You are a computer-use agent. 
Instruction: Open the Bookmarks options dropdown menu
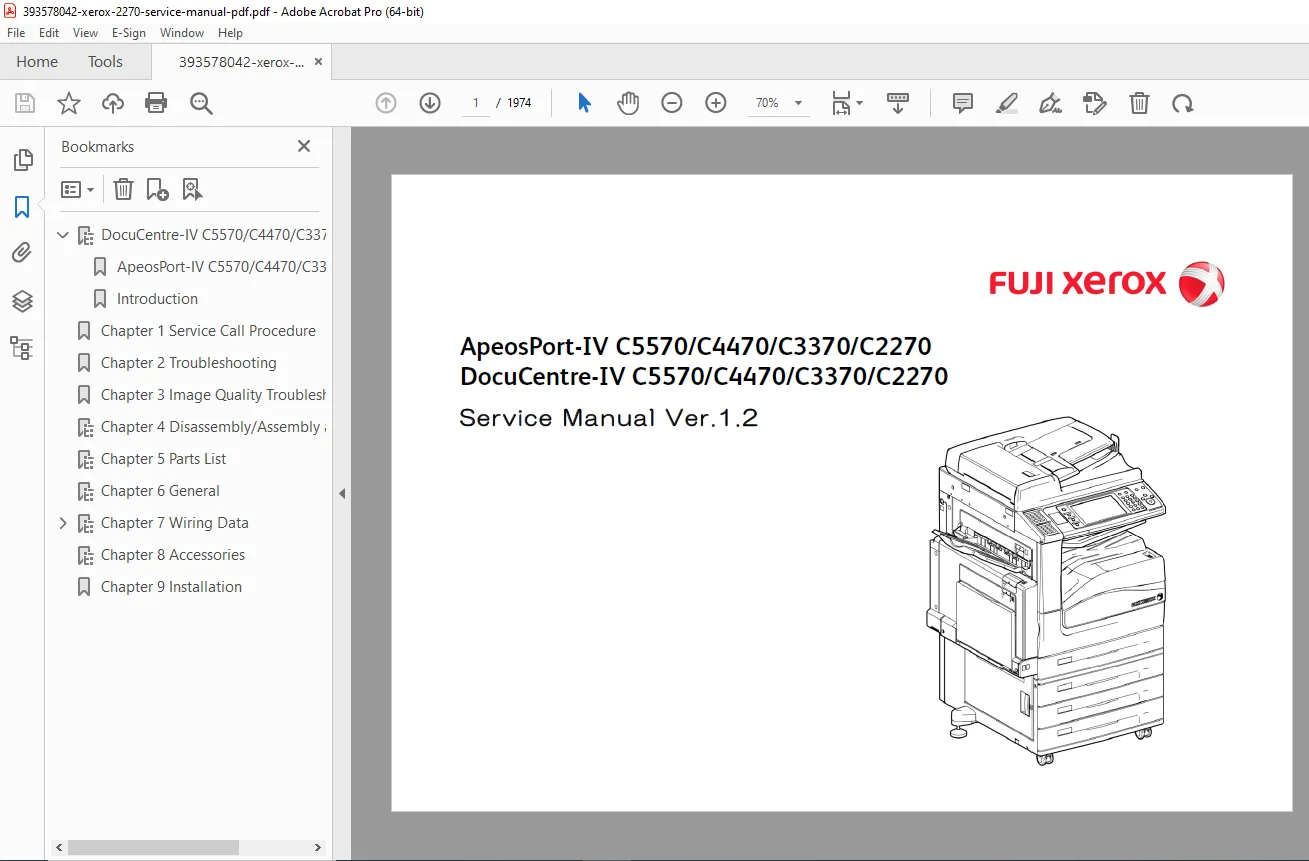tap(78, 189)
